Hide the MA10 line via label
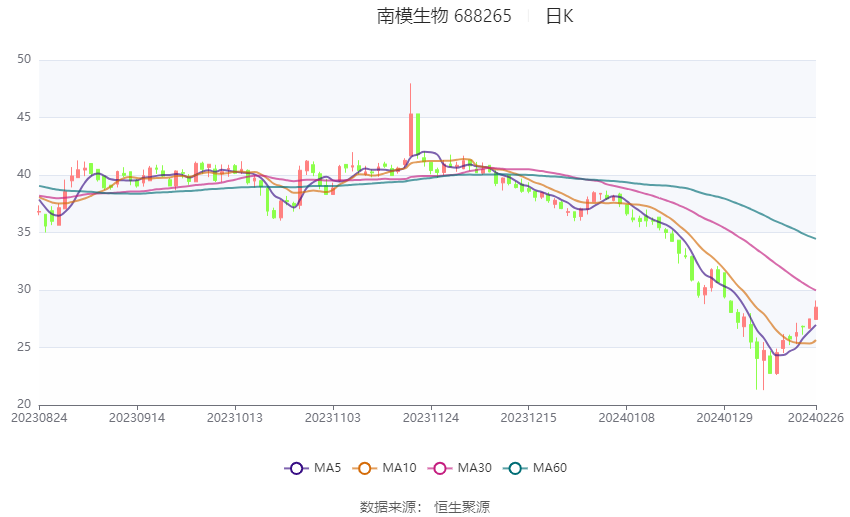This screenshot has width=850, height=517. 399,468
